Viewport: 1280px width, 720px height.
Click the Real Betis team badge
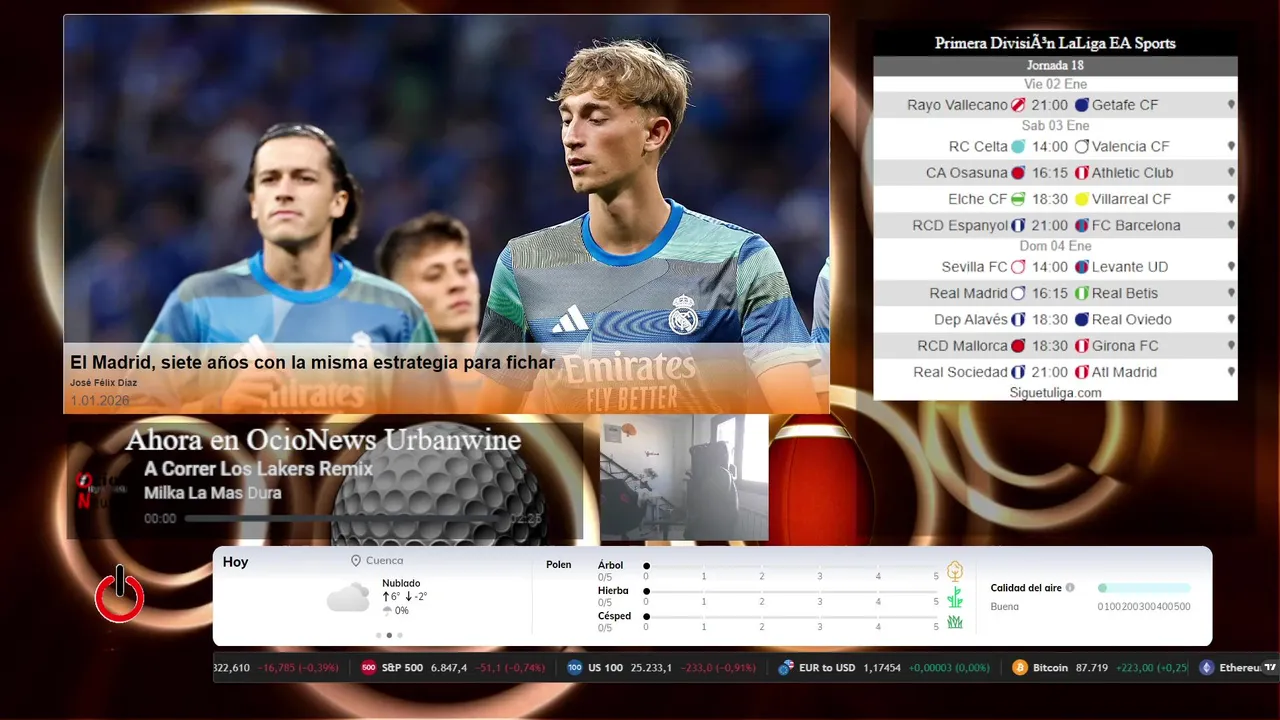point(1082,293)
